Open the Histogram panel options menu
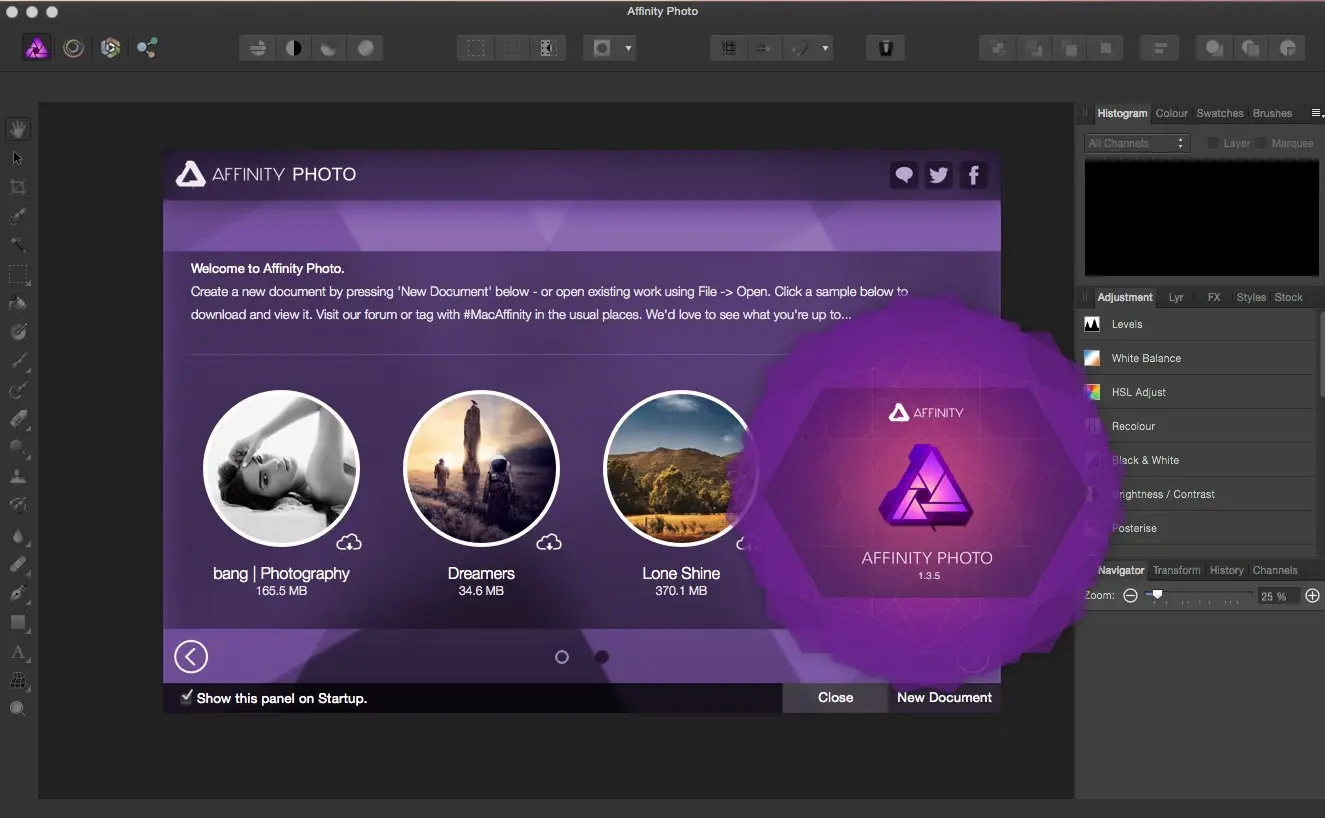The width and height of the screenshot is (1325, 818). (x=1317, y=113)
